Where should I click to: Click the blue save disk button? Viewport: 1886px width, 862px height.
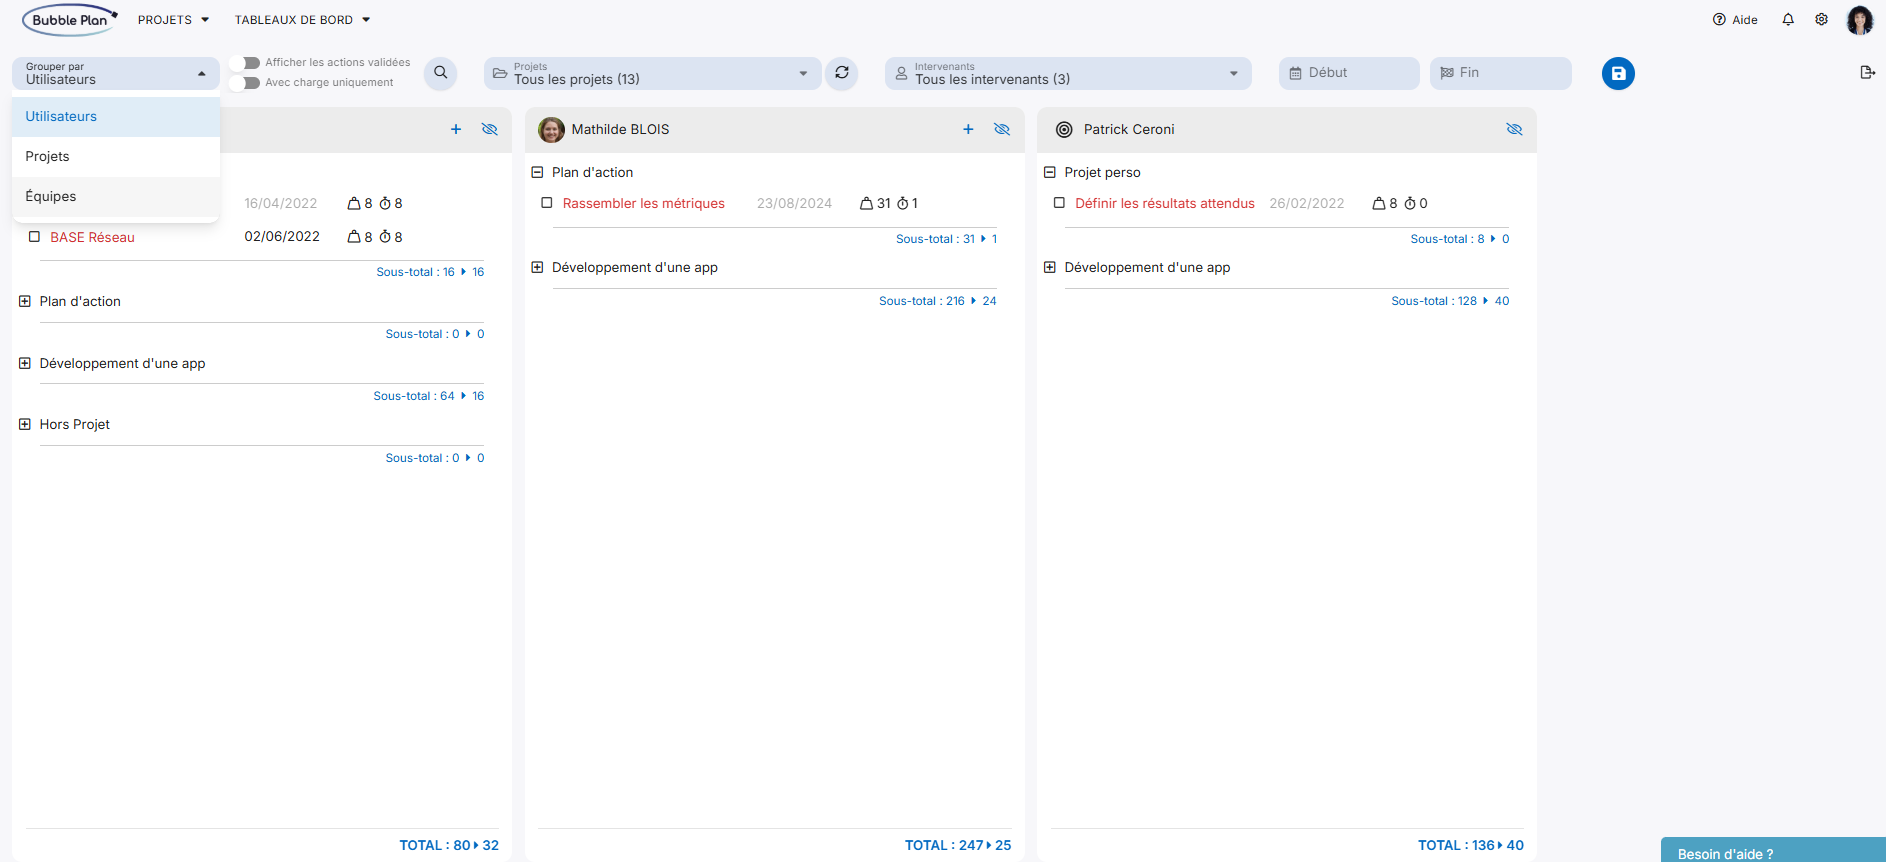point(1618,73)
